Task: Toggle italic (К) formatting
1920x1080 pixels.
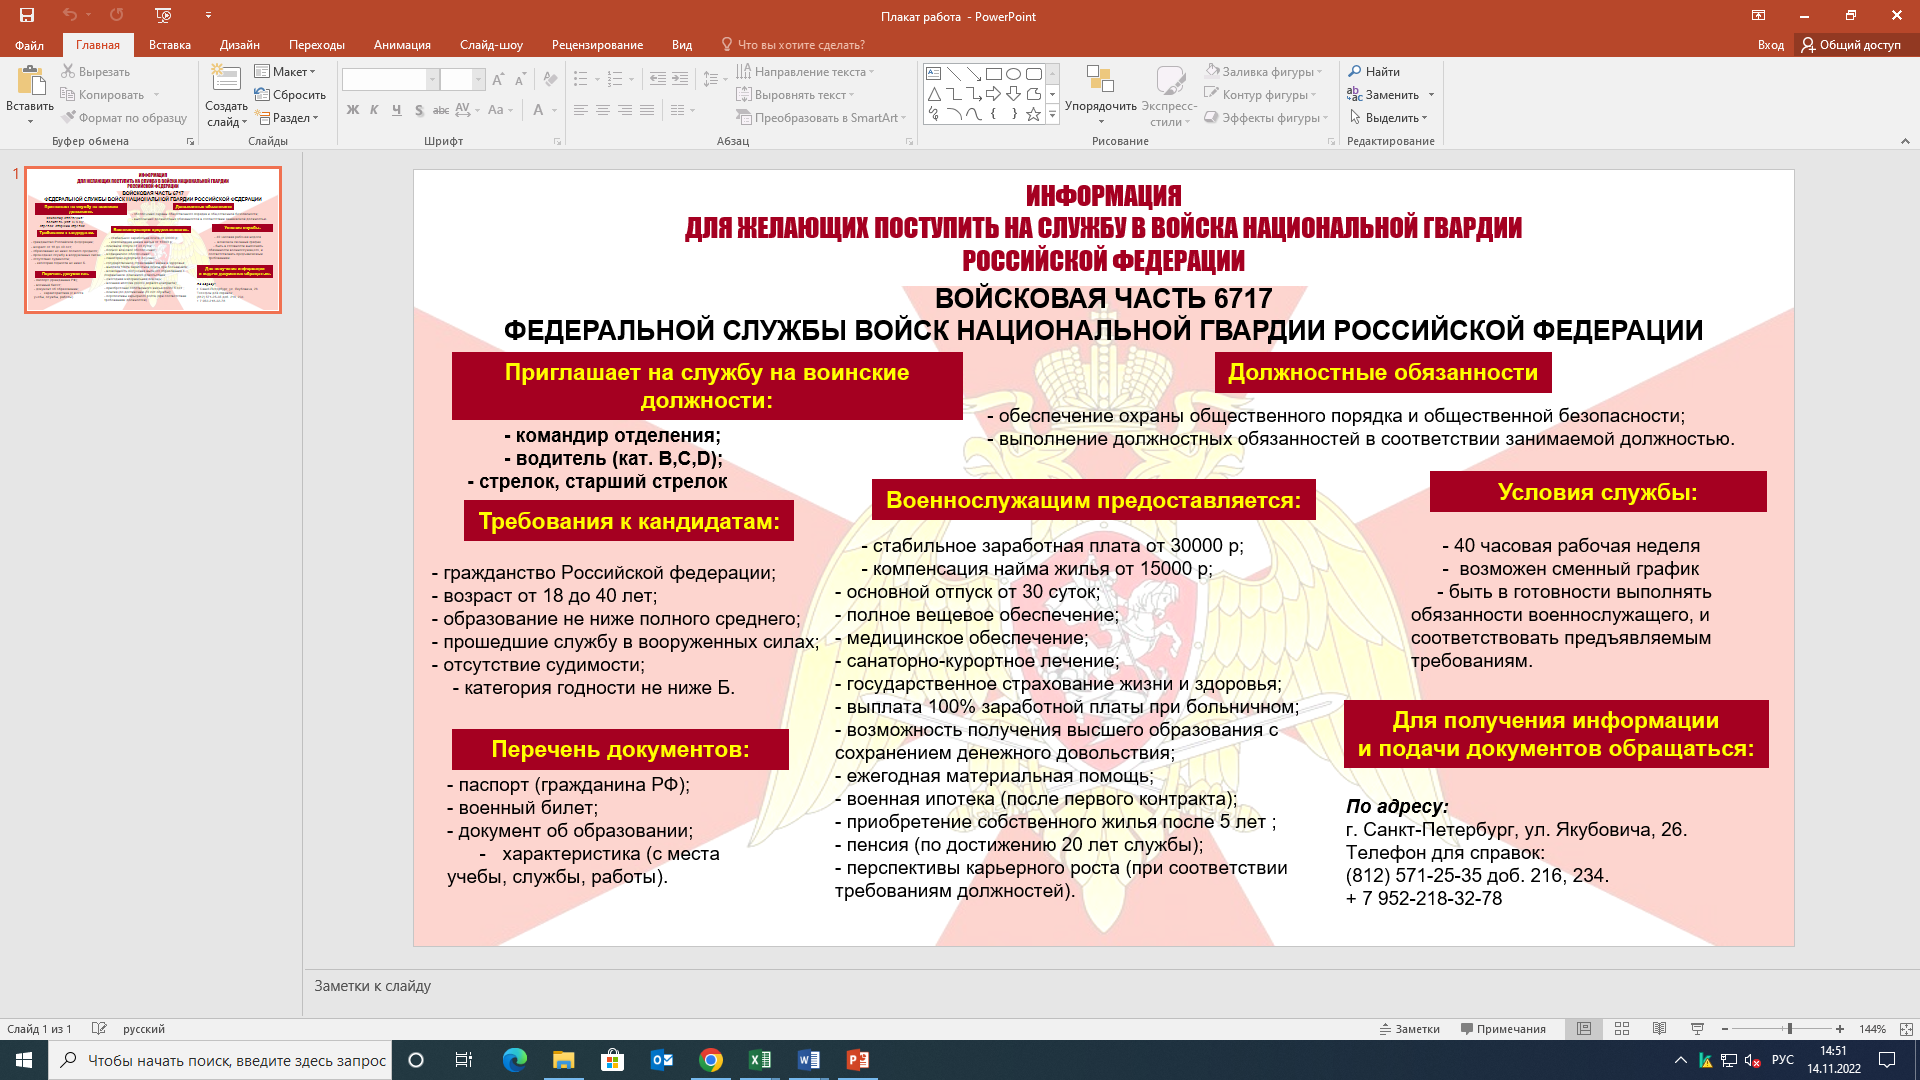Action: 374,110
